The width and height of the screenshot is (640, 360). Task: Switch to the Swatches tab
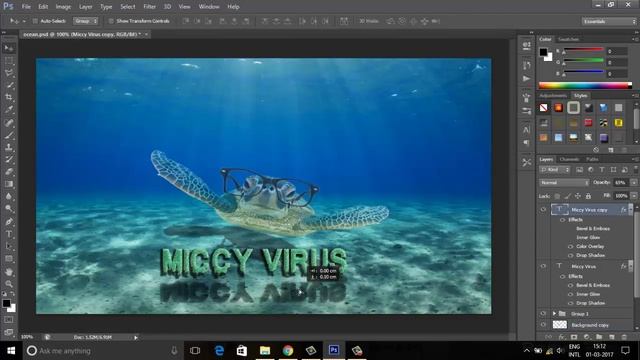click(x=569, y=39)
